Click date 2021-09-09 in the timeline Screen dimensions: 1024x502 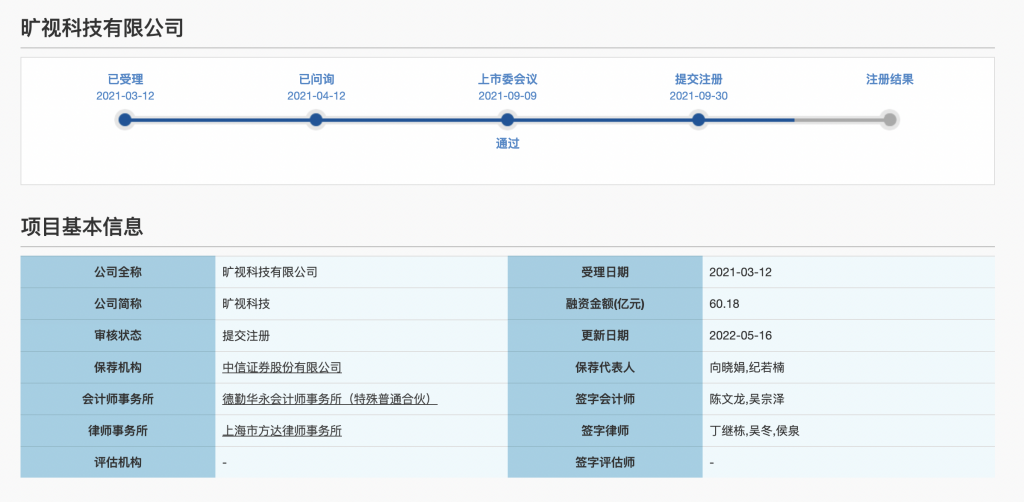pos(507,96)
